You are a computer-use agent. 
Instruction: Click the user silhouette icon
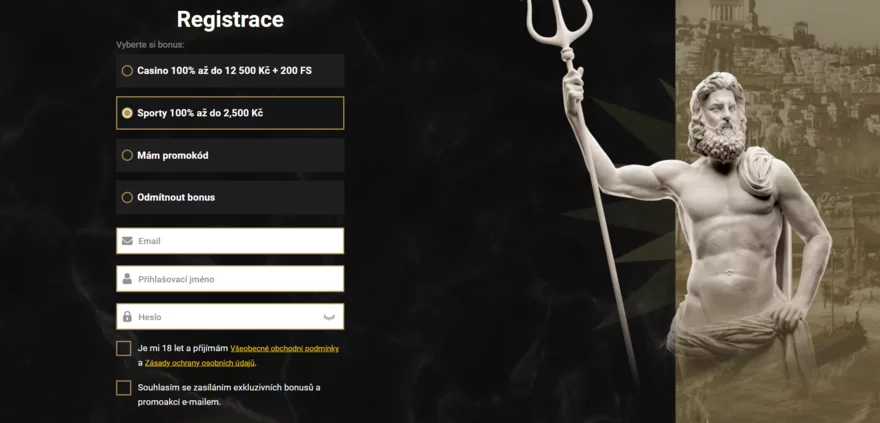(x=127, y=279)
